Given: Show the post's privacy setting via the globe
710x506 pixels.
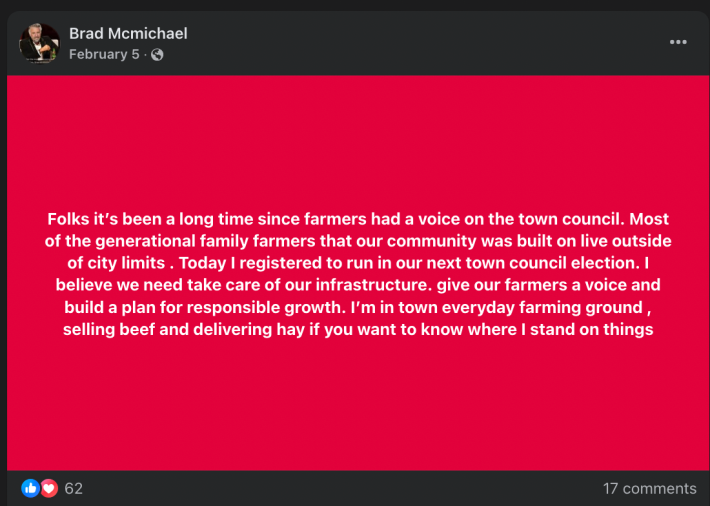Looking at the screenshot, I should point(157,55).
